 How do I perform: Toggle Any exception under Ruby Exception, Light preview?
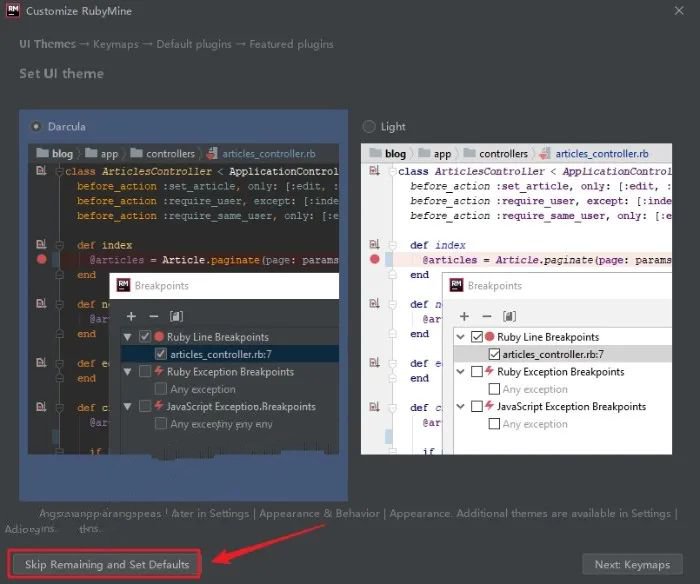[494, 389]
